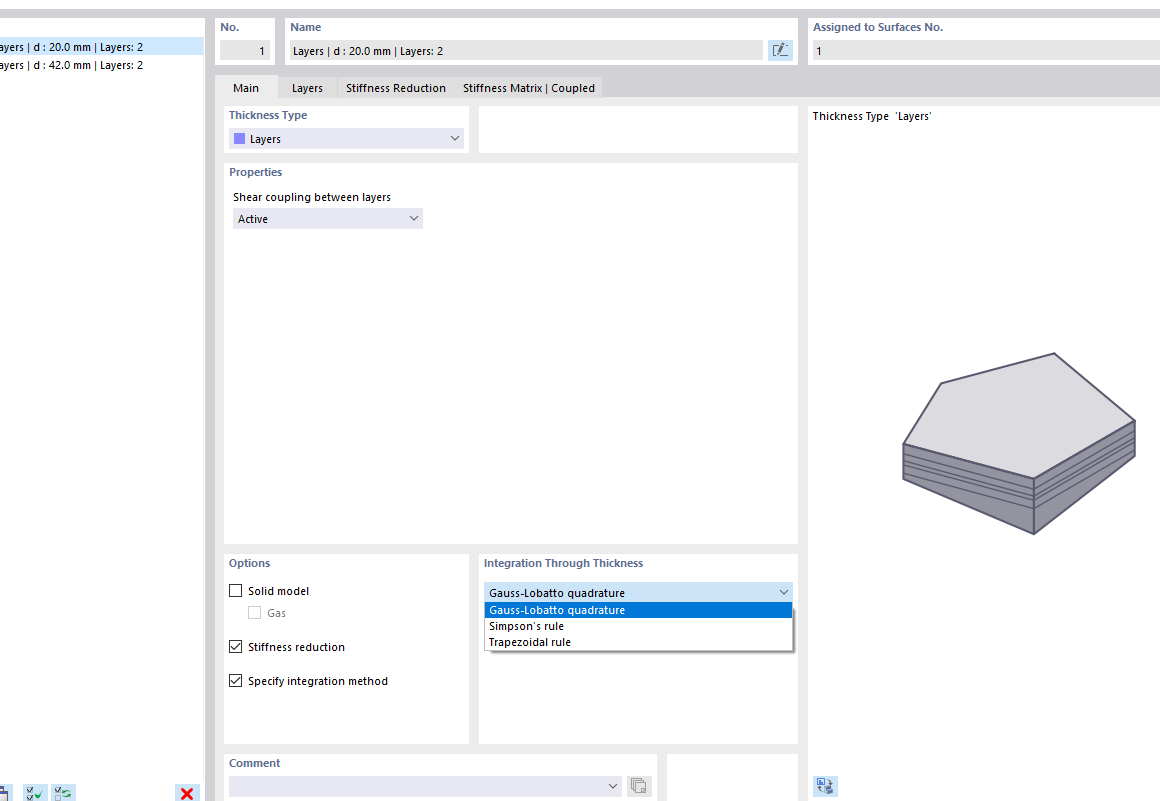Screen dimensions: 1160x801
Task: Click the layered thickness preview graphic
Action: click(x=1019, y=444)
